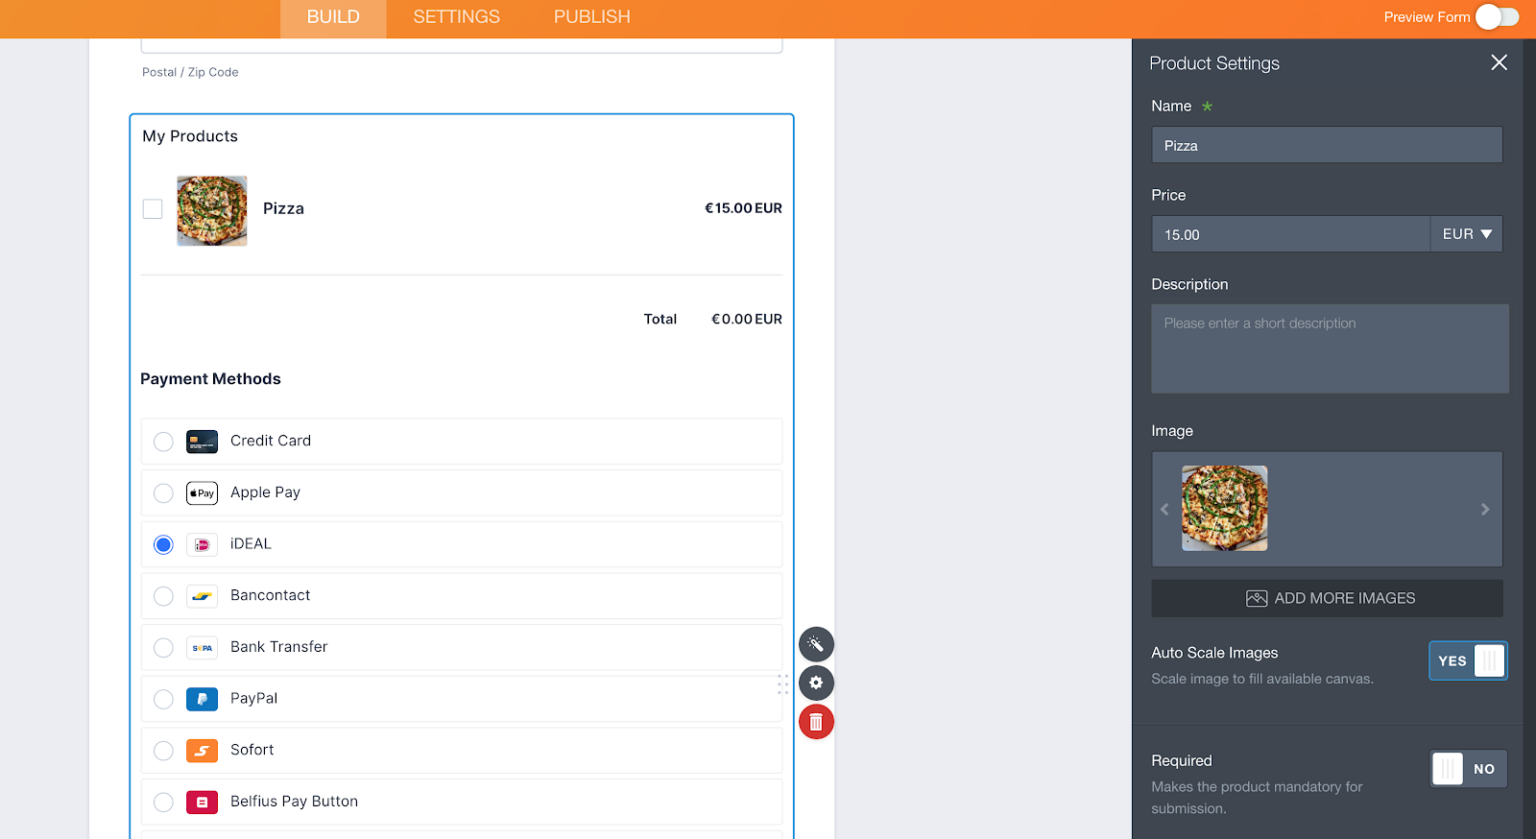
Task: Select the pizza image thumbnail
Action: [1223, 509]
